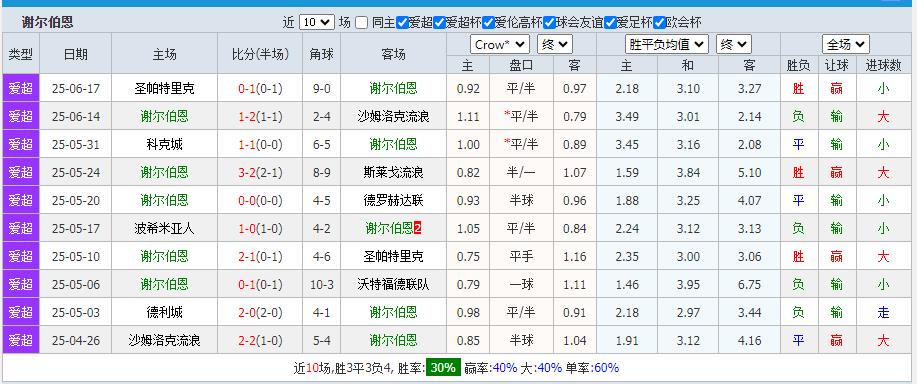917x384 pixels.
Task: Open the 德利城 team link
Action: (164, 313)
